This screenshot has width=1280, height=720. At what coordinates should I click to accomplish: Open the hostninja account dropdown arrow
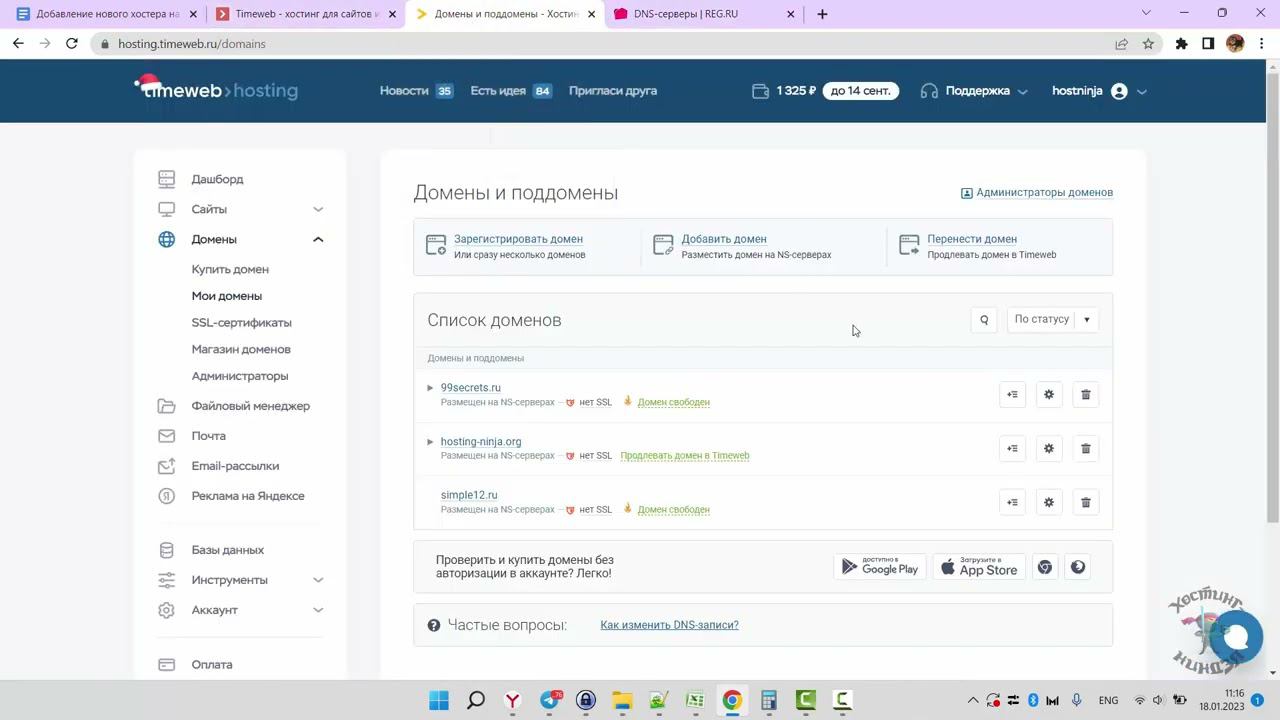click(1142, 91)
